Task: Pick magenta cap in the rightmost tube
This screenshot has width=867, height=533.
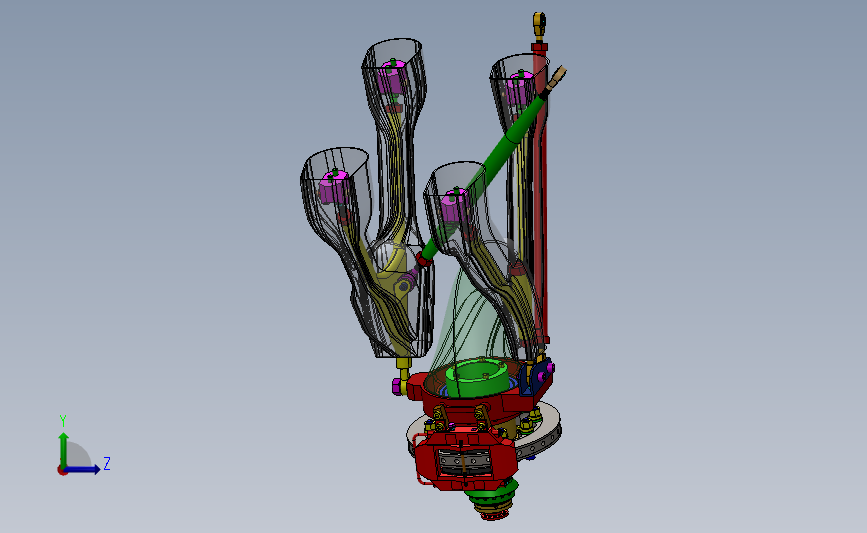Action: coord(520,88)
